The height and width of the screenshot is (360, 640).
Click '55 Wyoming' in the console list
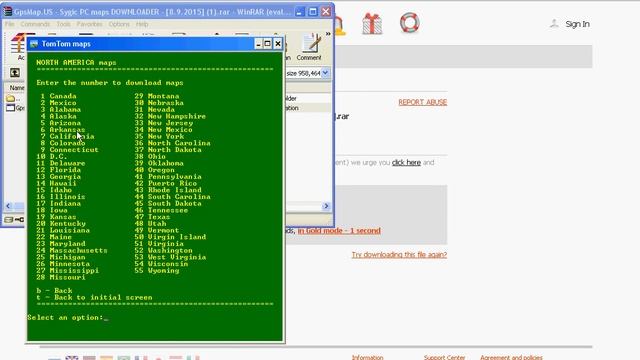tap(157, 271)
